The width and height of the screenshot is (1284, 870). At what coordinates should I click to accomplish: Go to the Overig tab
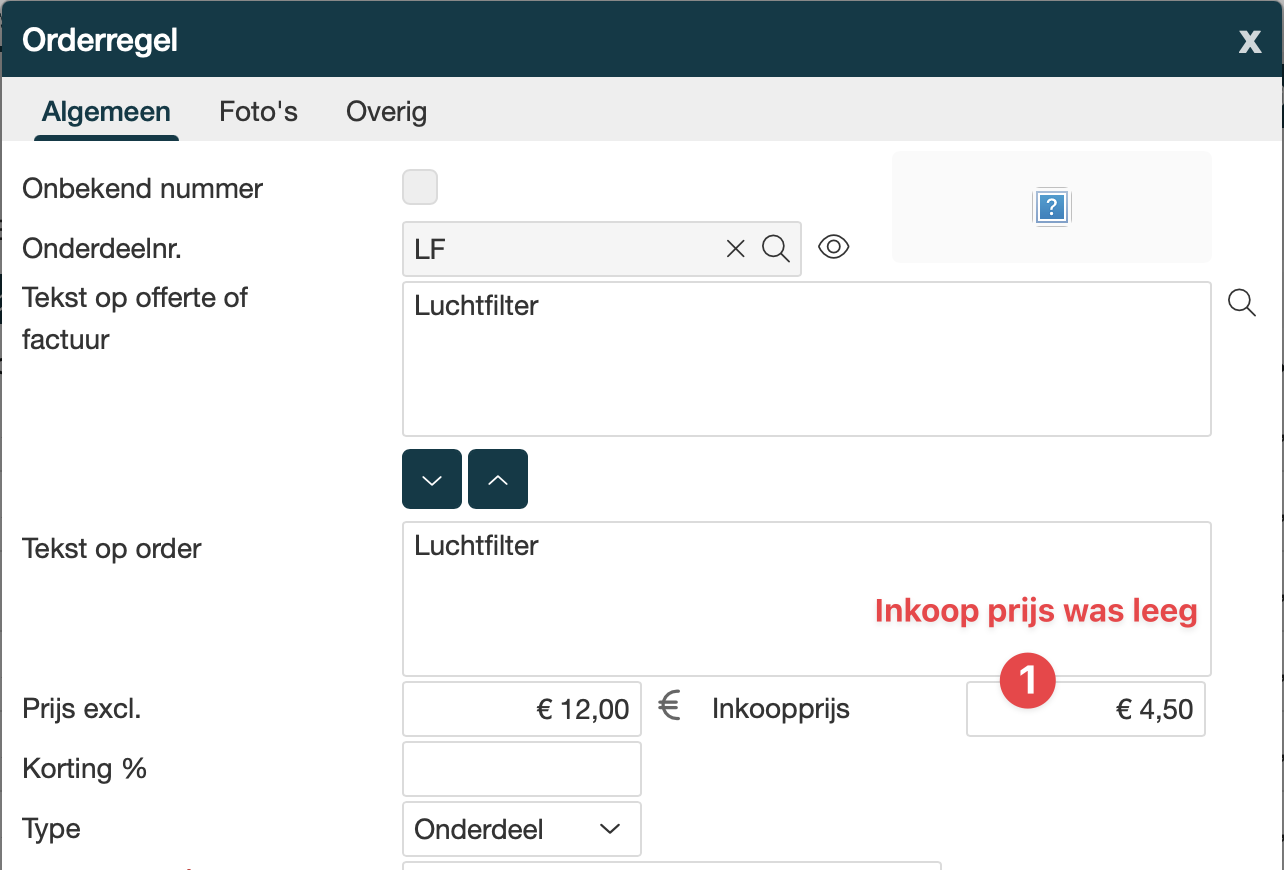coord(386,111)
